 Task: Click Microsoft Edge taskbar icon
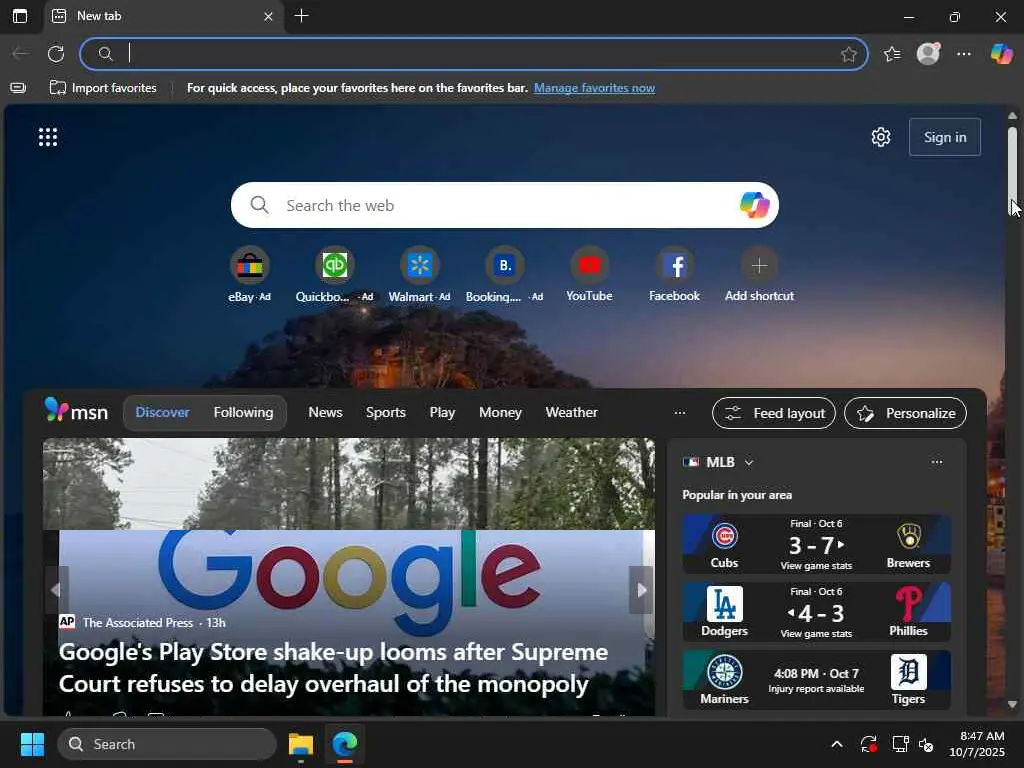click(x=344, y=744)
